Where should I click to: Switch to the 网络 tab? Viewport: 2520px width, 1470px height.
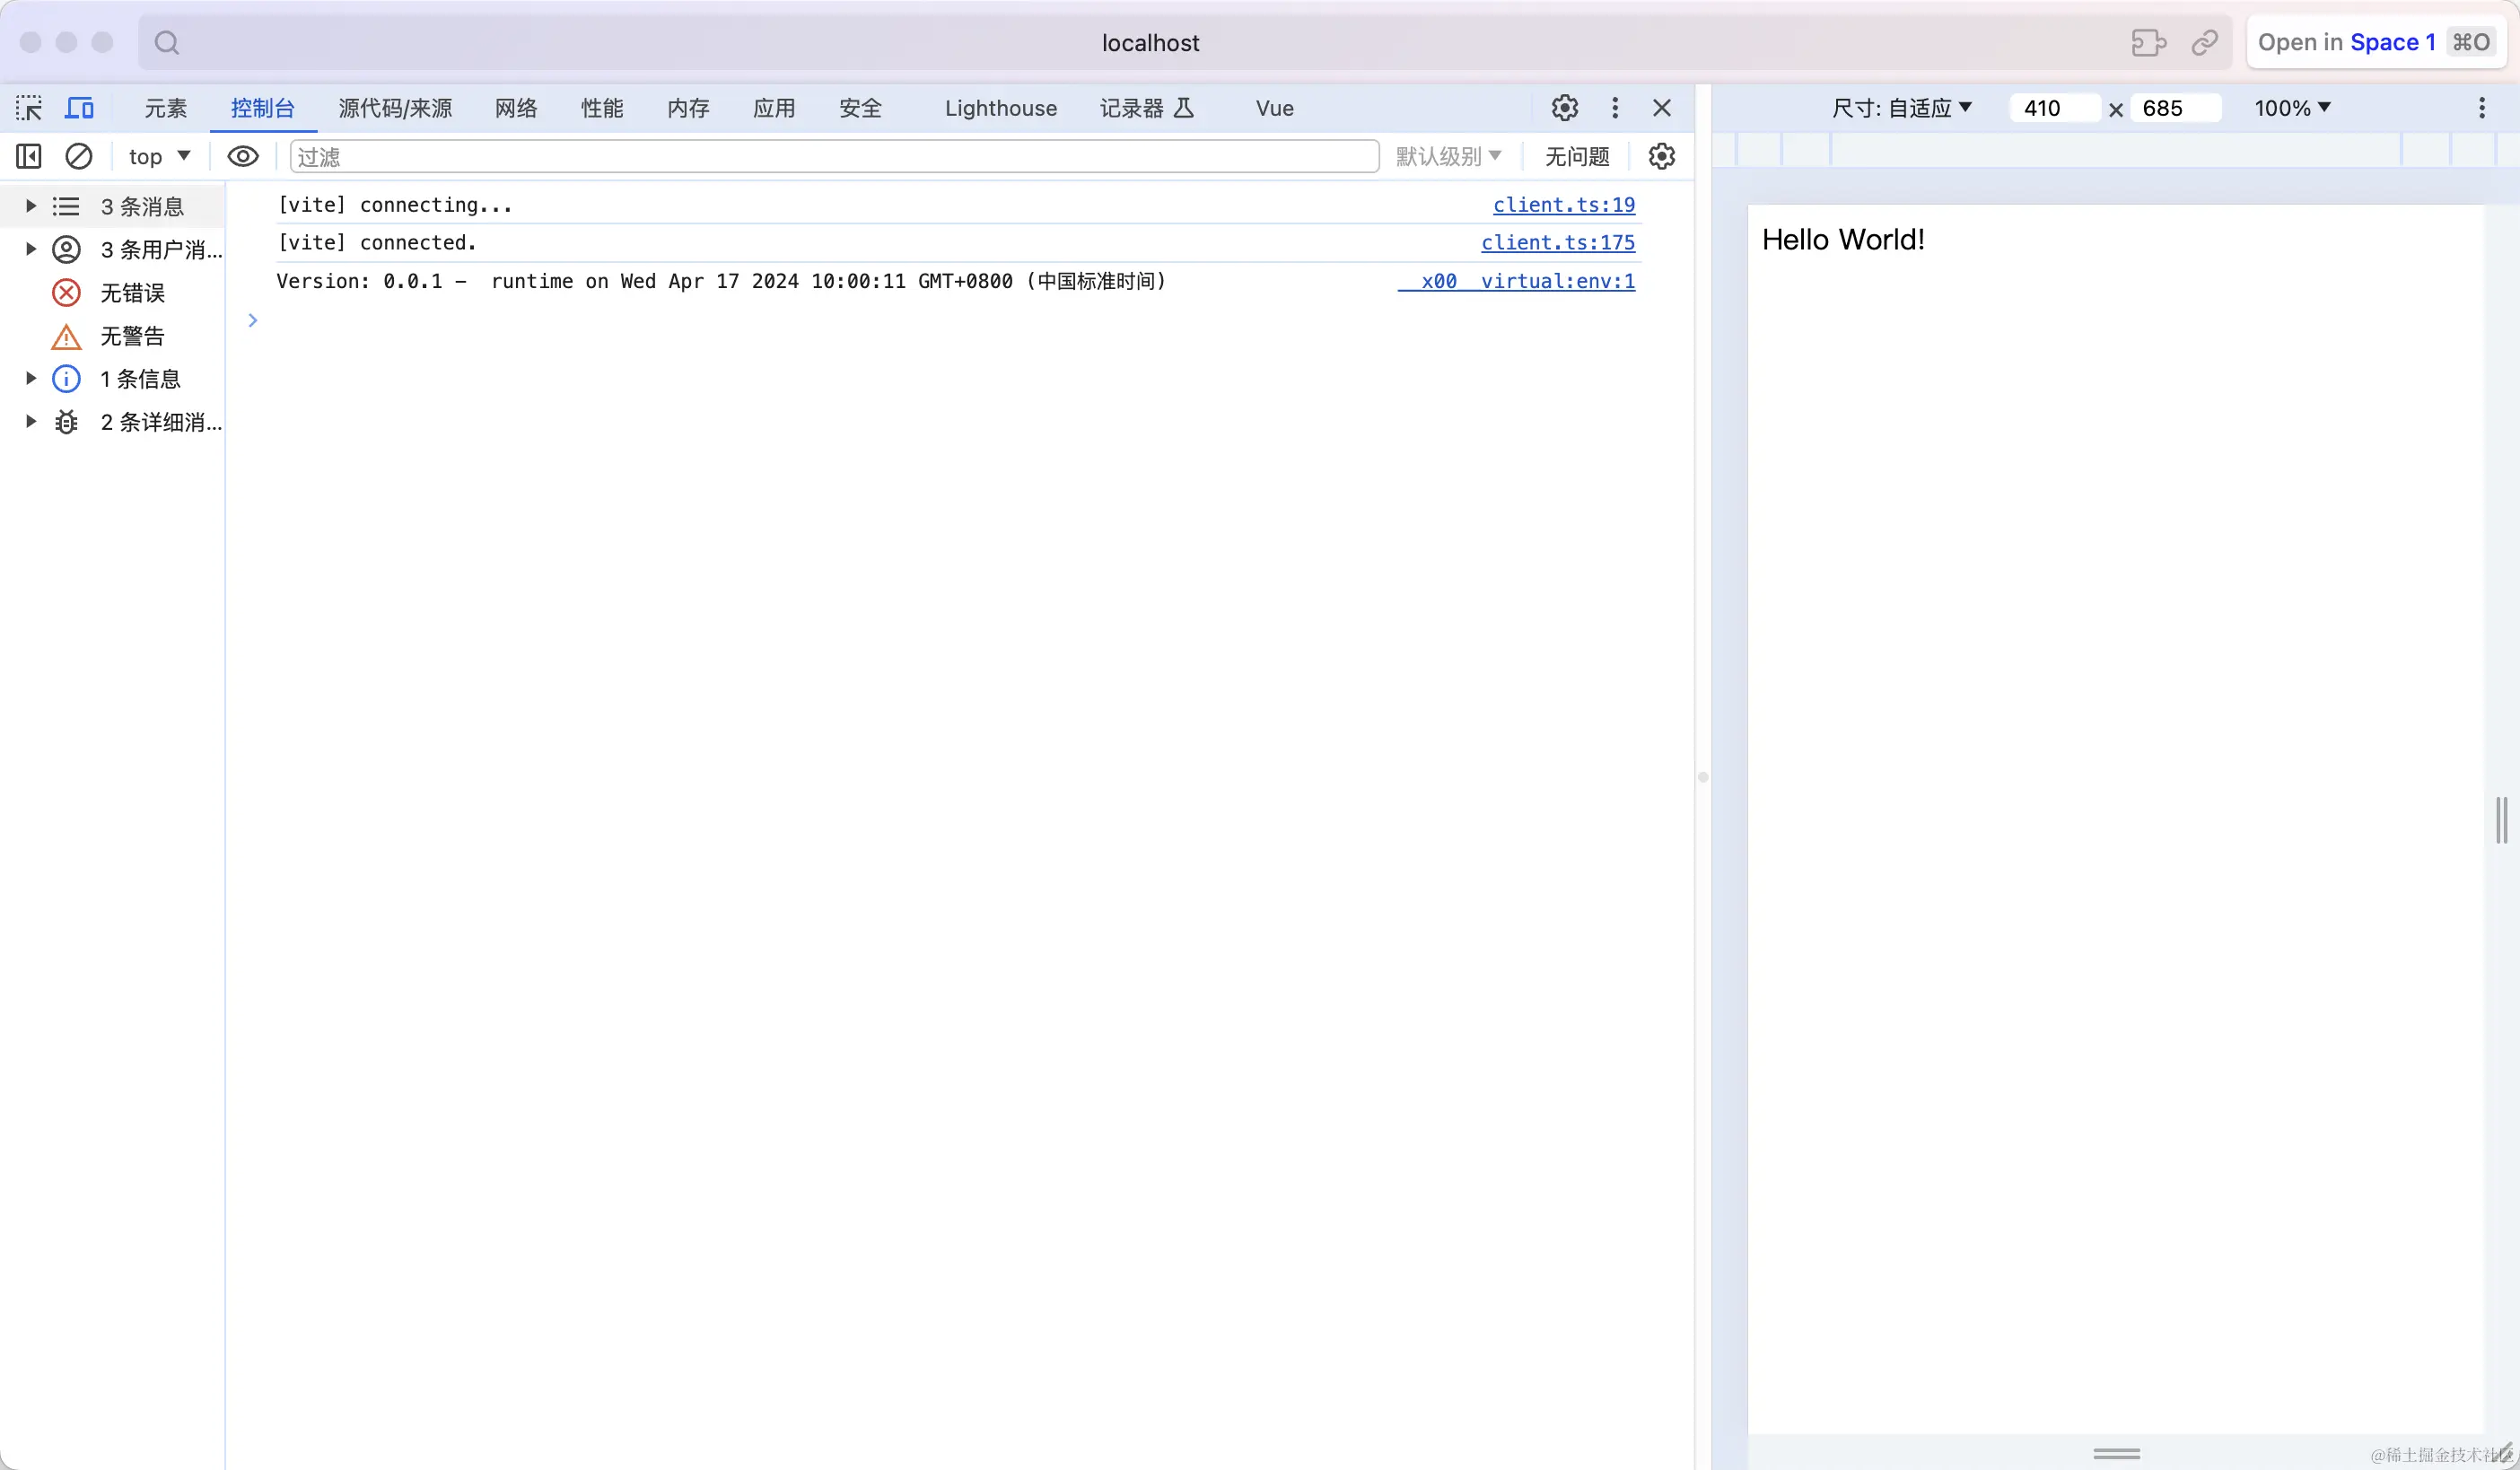(516, 108)
